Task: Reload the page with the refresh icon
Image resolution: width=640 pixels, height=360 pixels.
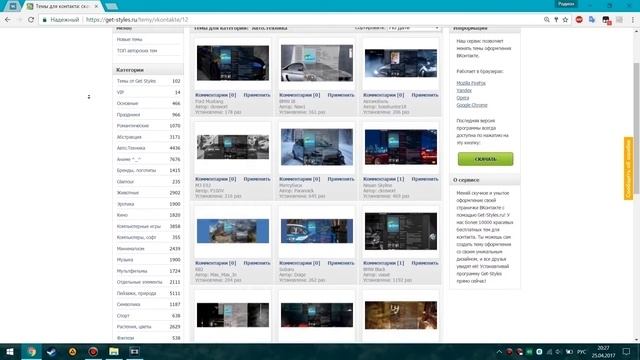Action: (31, 20)
